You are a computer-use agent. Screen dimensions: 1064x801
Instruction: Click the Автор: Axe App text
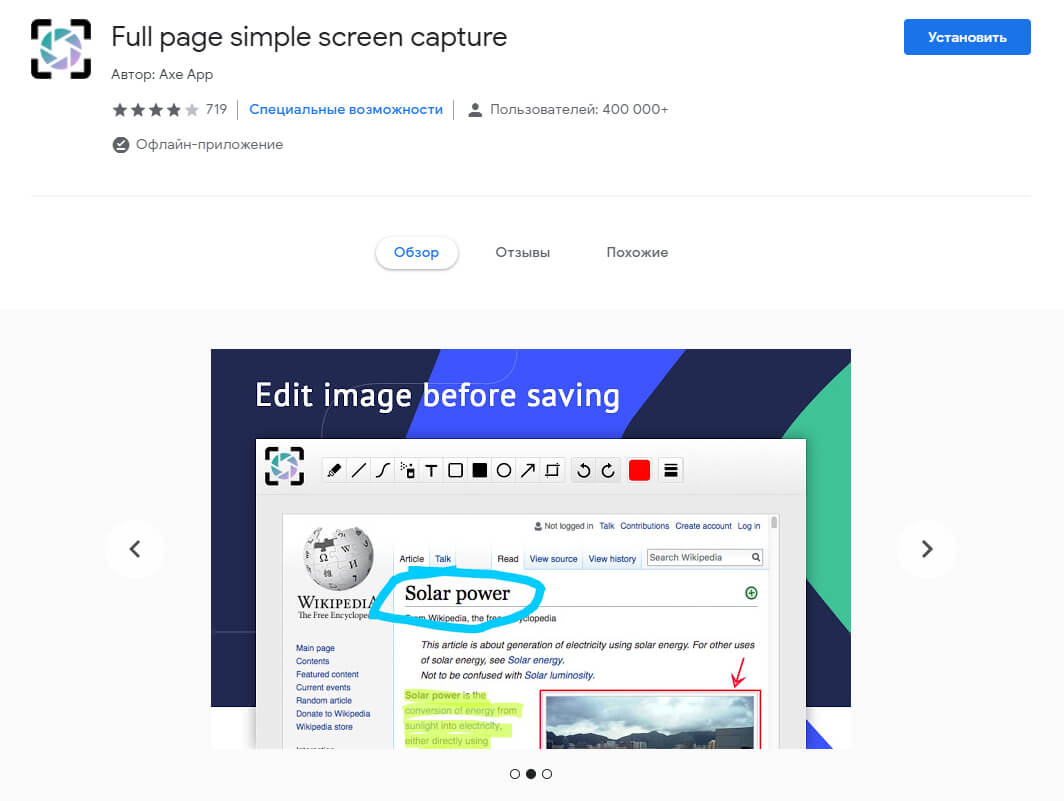tap(162, 75)
